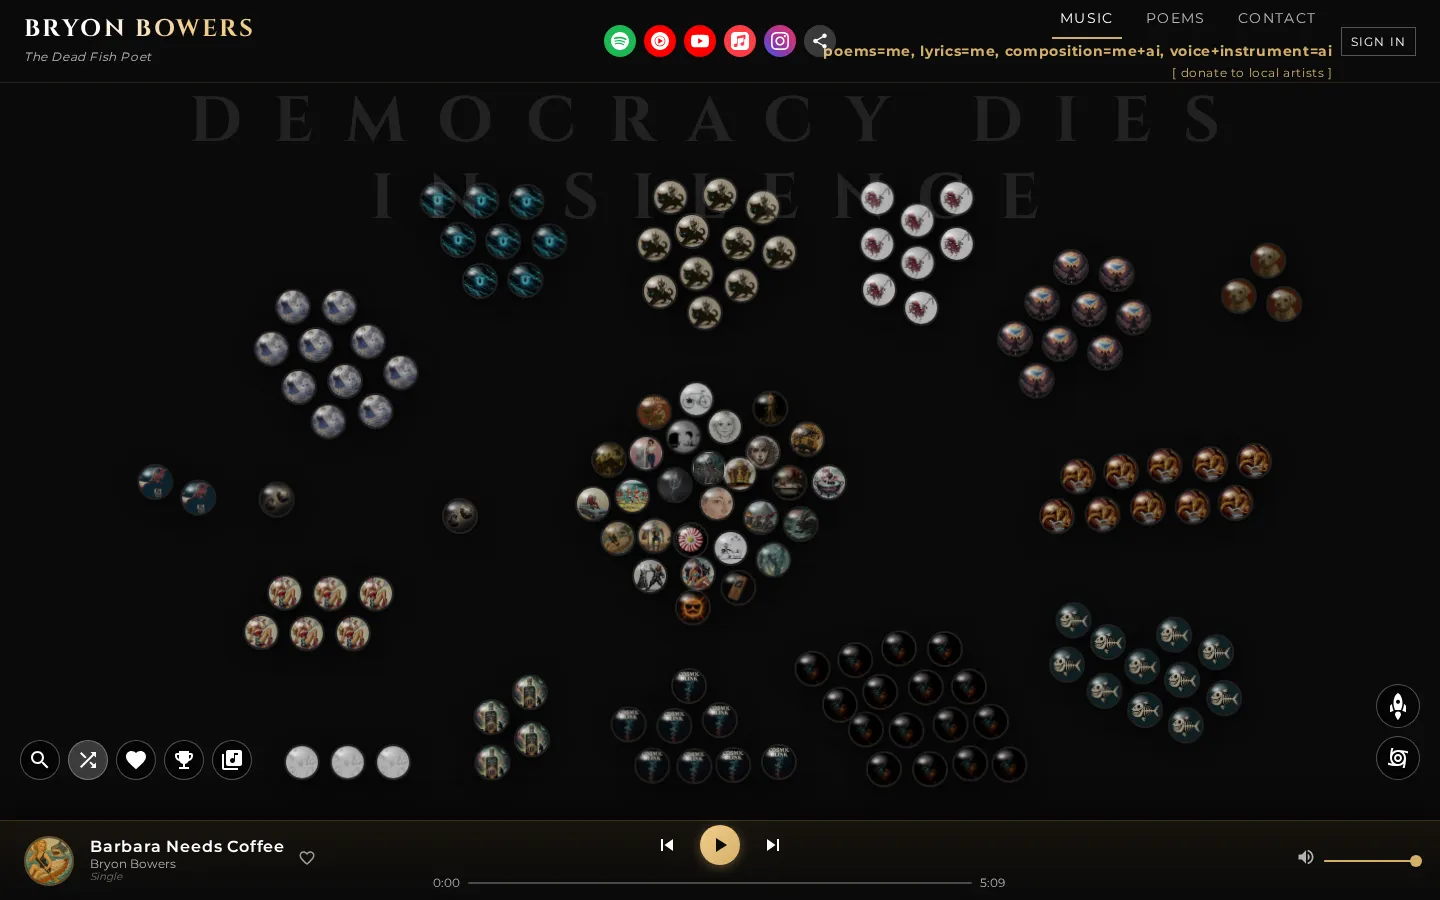The image size is (1440, 900).
Task: Go to the CONTACT tab
Action: [1277, 18]
